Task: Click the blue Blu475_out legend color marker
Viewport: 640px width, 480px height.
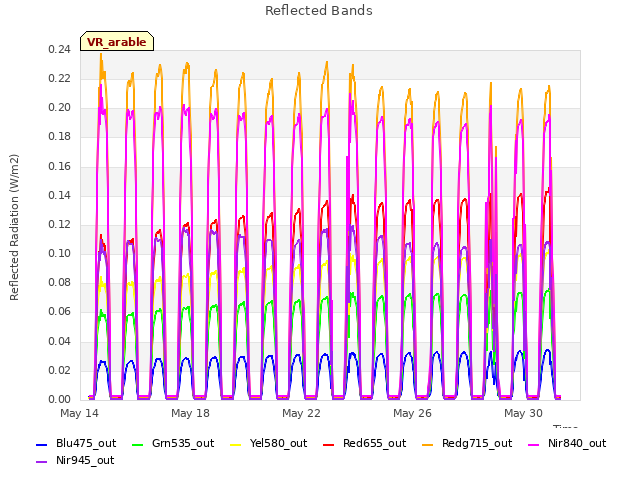Action: tap(42, 444)
